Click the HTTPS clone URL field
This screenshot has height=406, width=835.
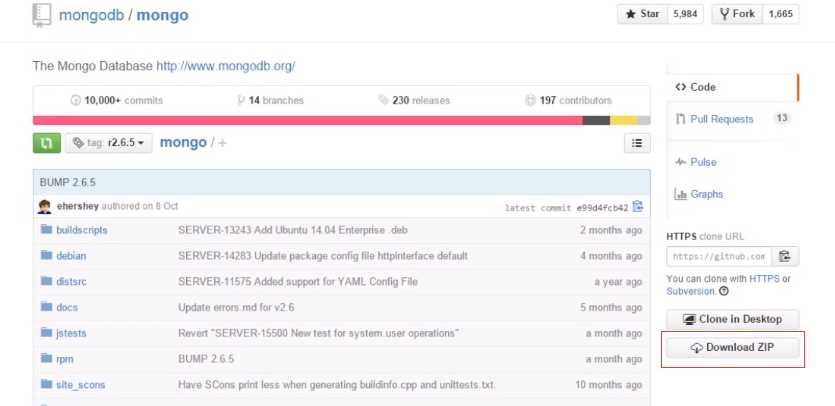pos(718,256)
